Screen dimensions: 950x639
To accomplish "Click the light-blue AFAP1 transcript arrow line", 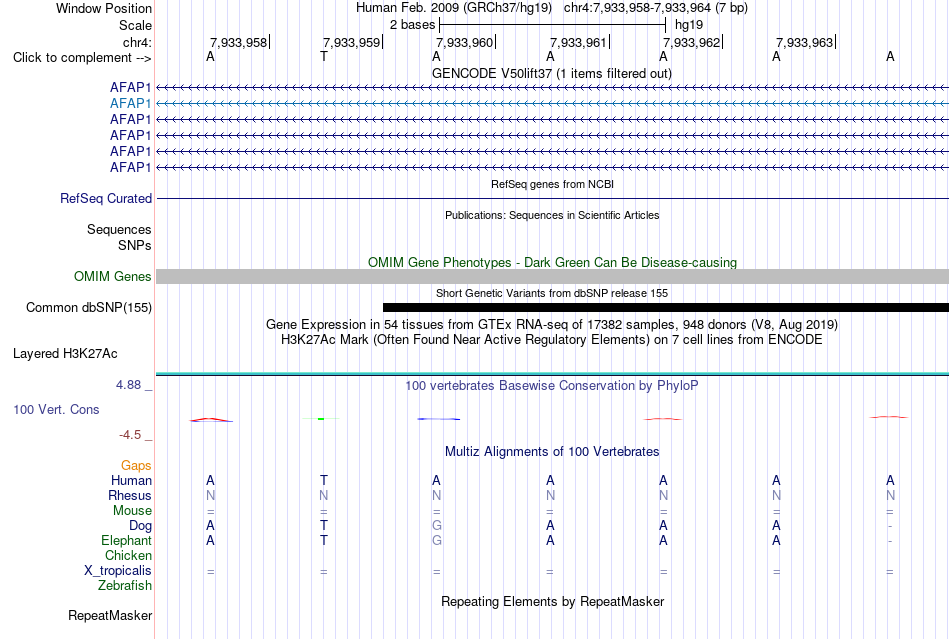I will [x=553, y=104].
